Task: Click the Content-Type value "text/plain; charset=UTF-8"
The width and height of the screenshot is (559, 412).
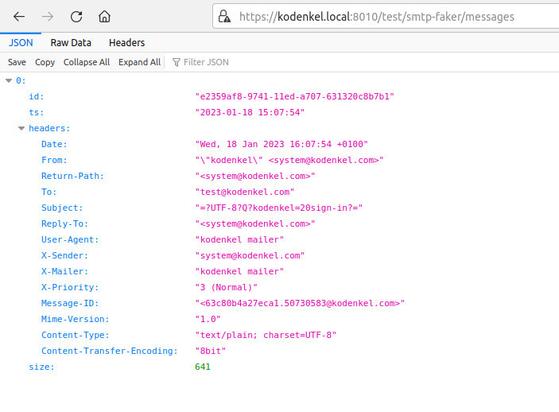Action: (266, 335)
